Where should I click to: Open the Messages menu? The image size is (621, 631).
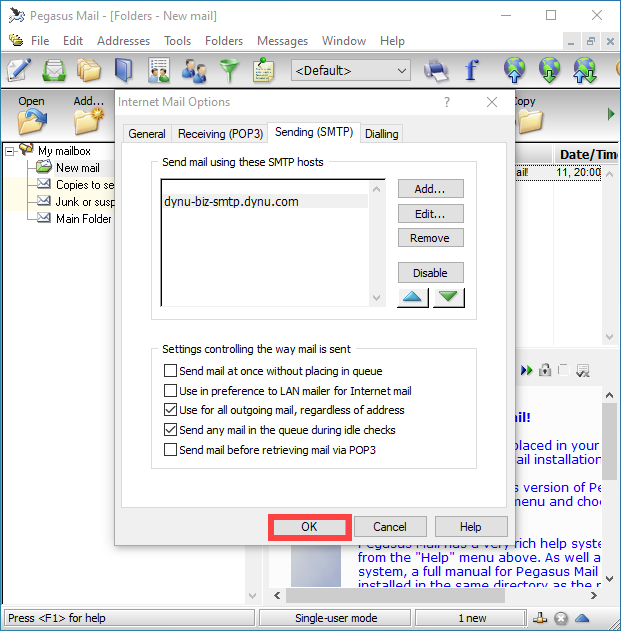click(282, 41)
